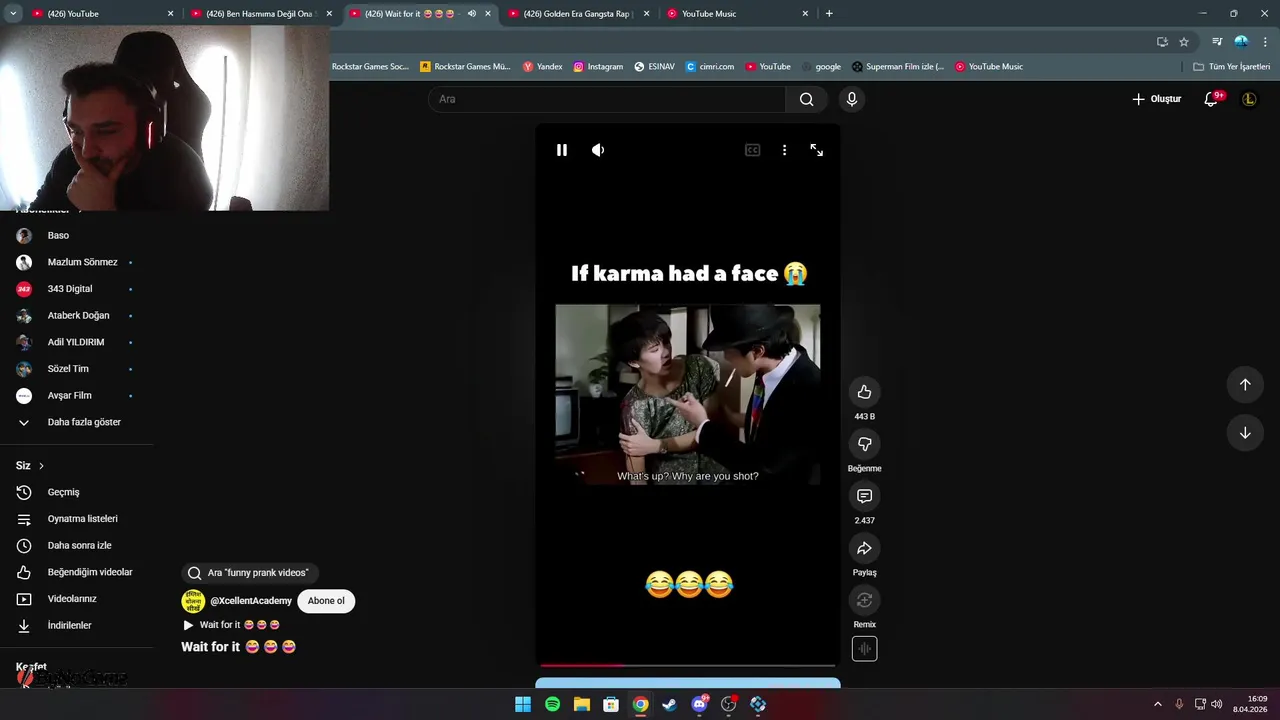Share the Short via Paylaş
Viewport: 1280px width, 720px height.
coord(864,548)
